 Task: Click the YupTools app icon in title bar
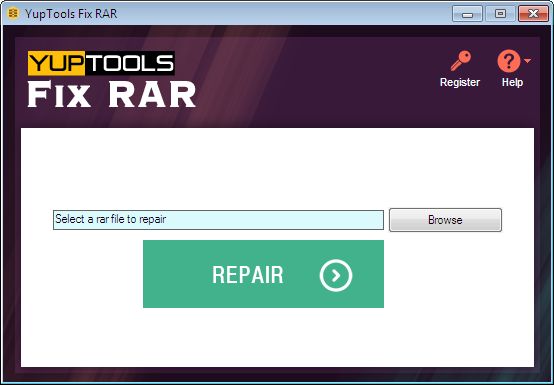tap(13, 14)
